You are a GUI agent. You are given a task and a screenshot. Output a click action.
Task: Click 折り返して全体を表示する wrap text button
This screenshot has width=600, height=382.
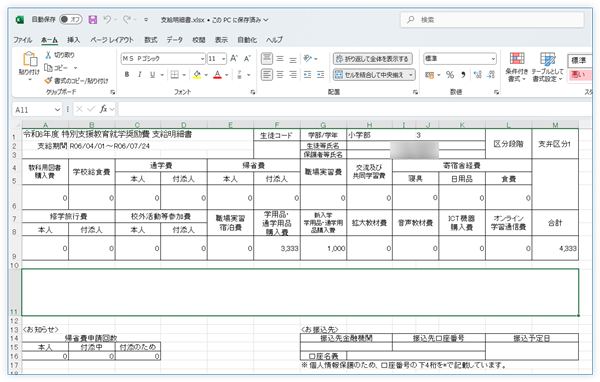373,59
